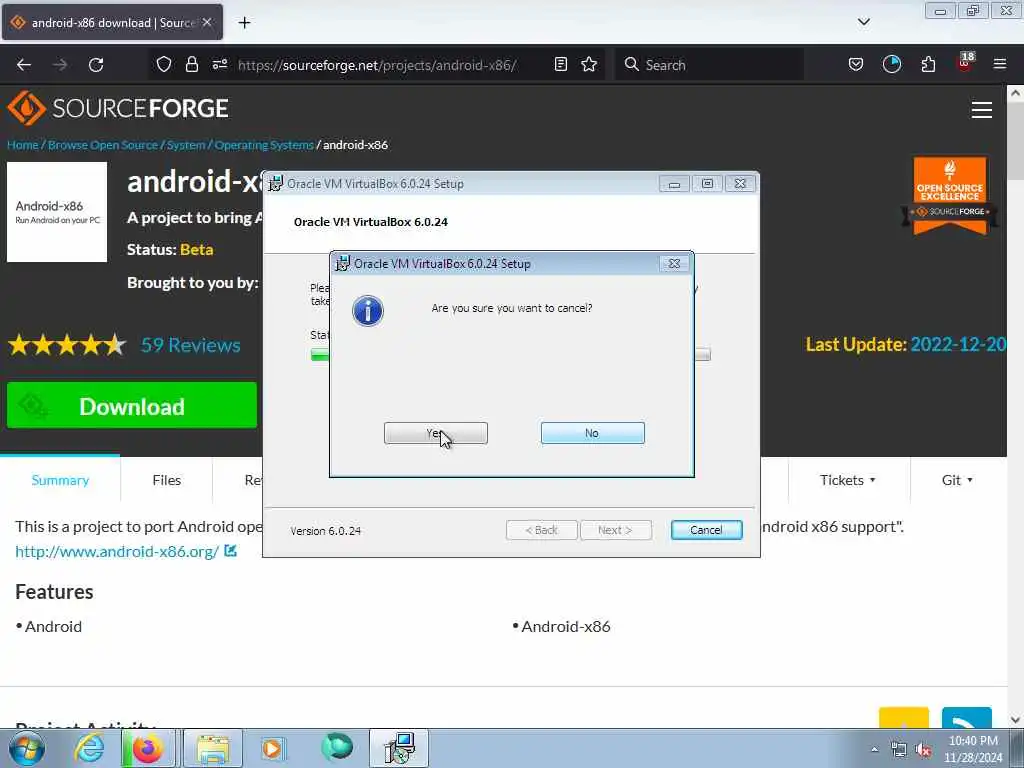Open SourceForge site hamburger menu
Screen dimensions: 1024x768
982,110
